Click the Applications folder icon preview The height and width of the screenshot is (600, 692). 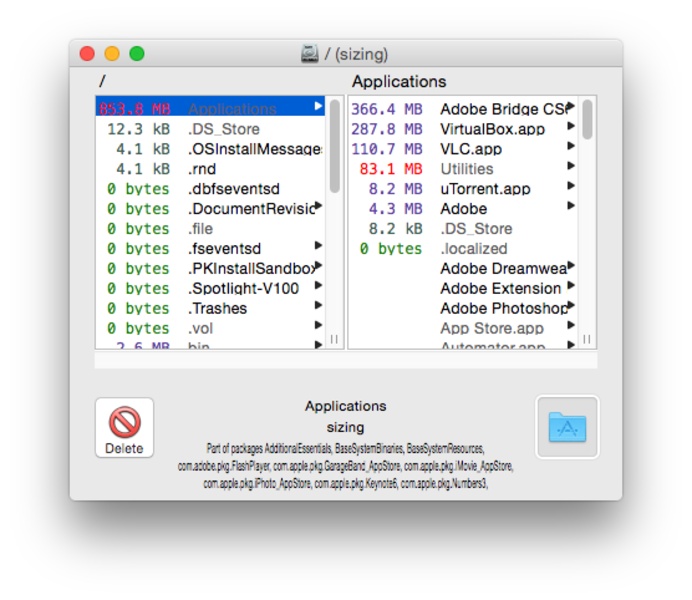click(567, 427)
